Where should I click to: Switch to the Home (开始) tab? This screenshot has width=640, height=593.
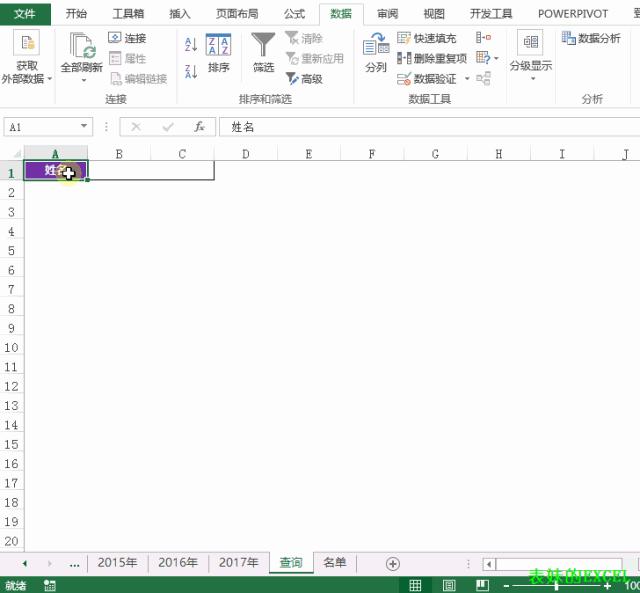point(76,14)
